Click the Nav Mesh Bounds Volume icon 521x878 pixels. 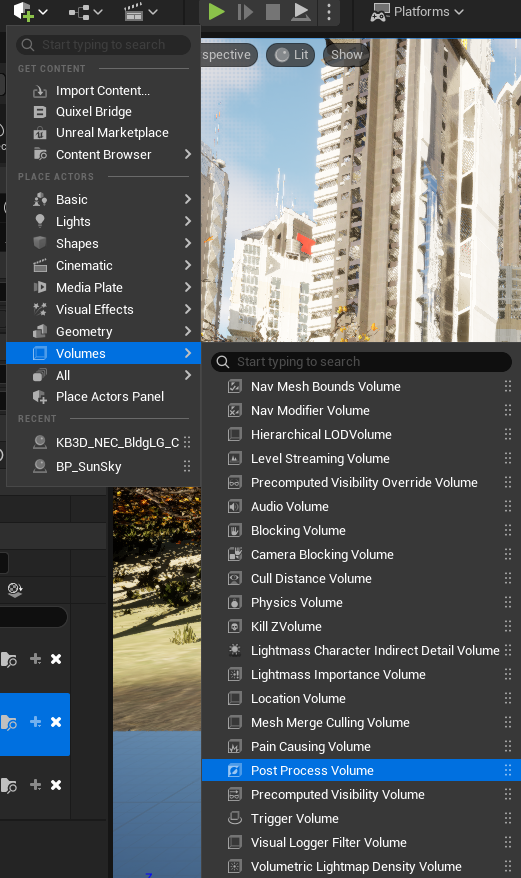235,386
